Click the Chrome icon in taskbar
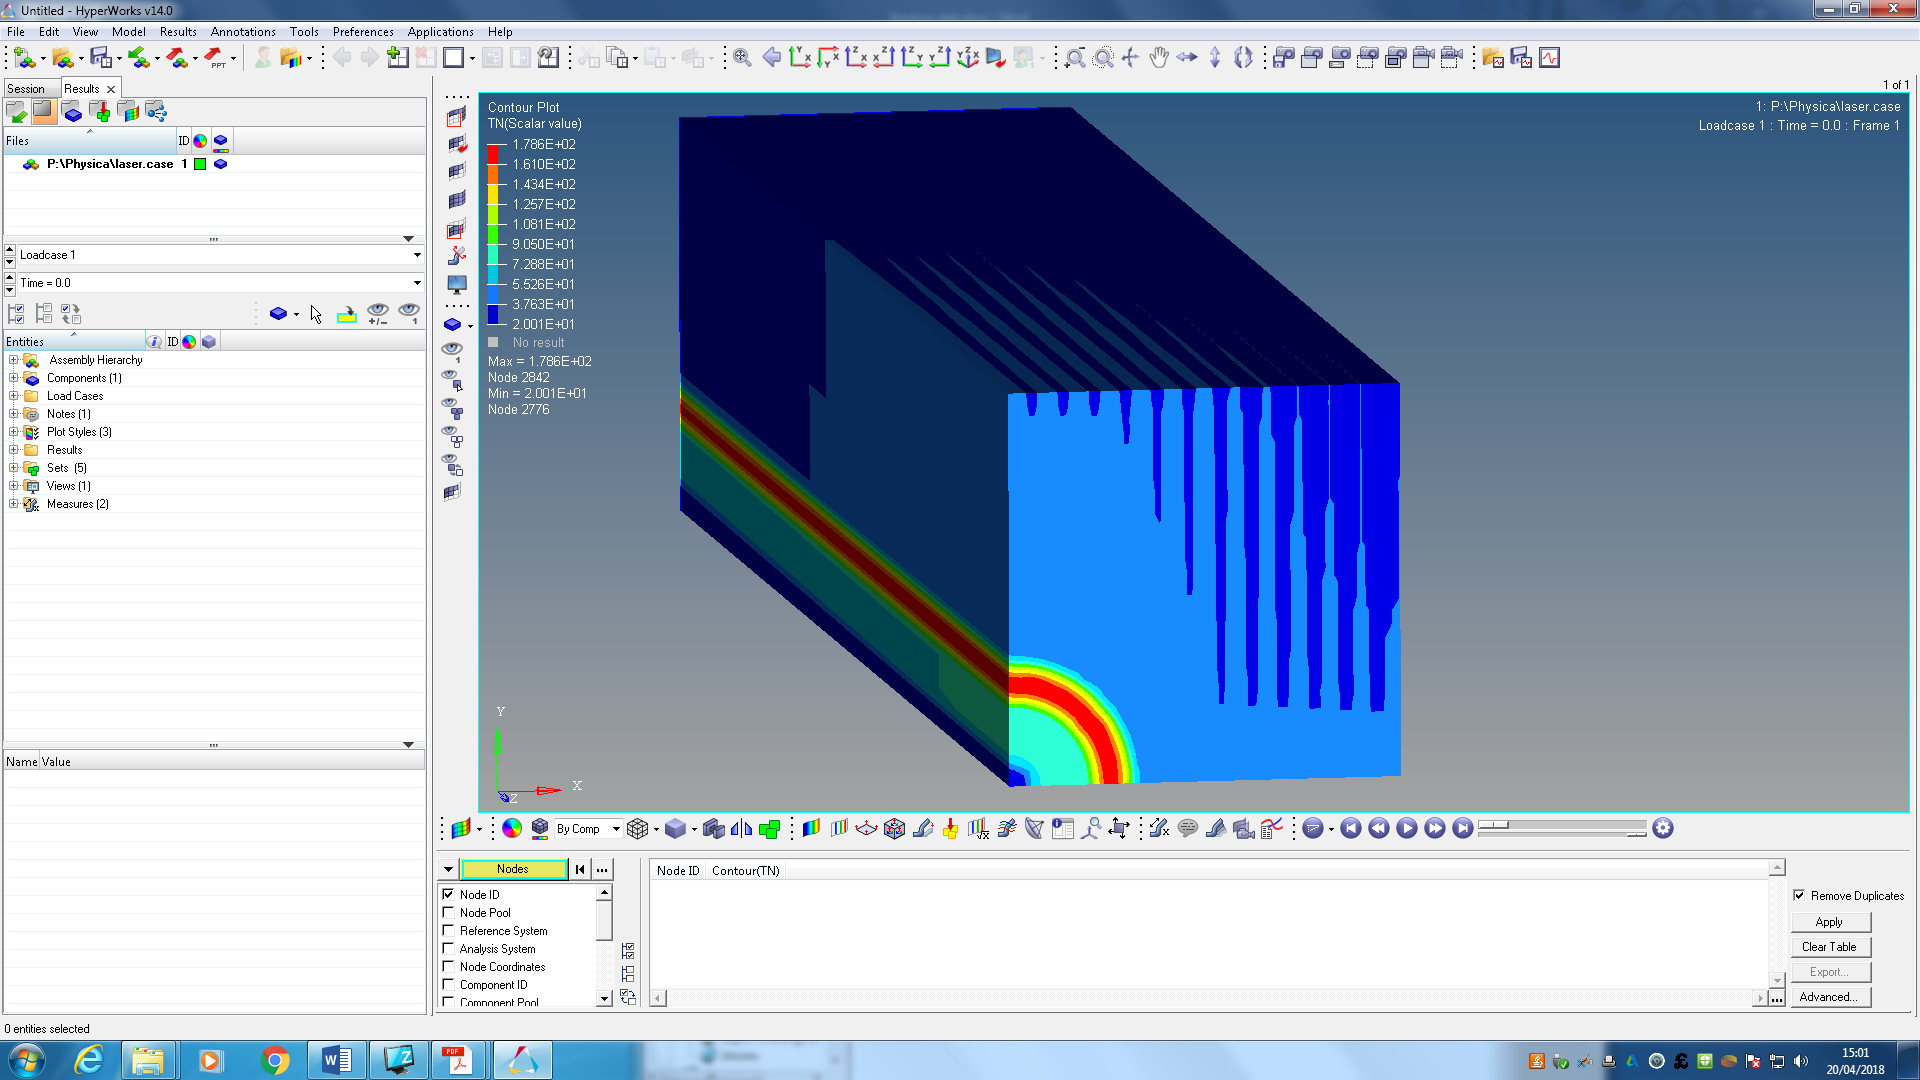The image size is (1920, 1080). [274, 1060]
